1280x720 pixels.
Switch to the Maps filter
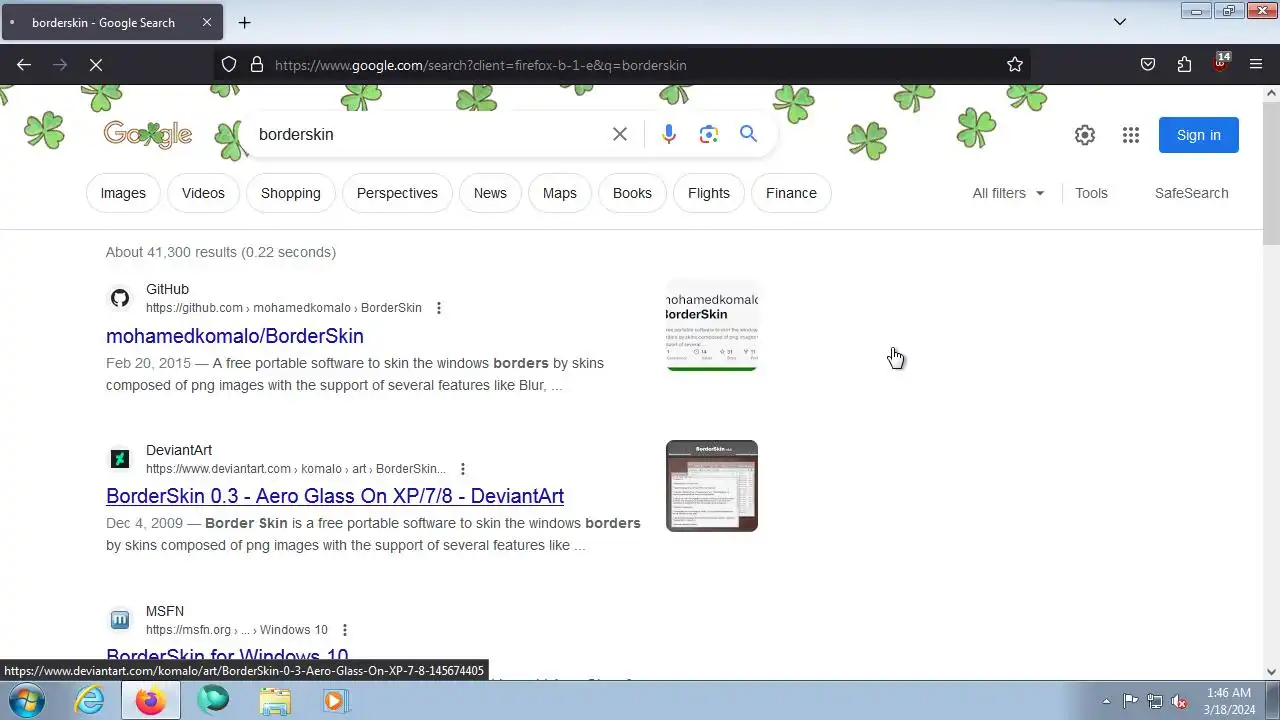(x=560, y=193)
